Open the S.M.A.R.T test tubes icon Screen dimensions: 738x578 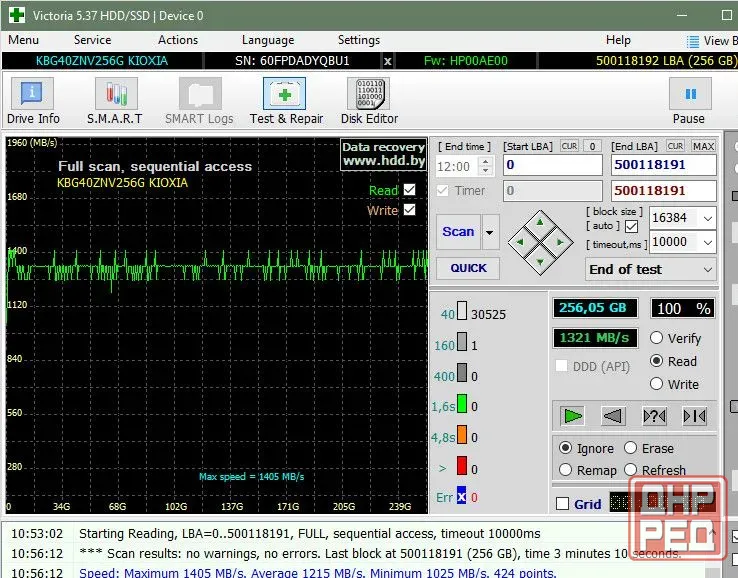coord(116,94)
